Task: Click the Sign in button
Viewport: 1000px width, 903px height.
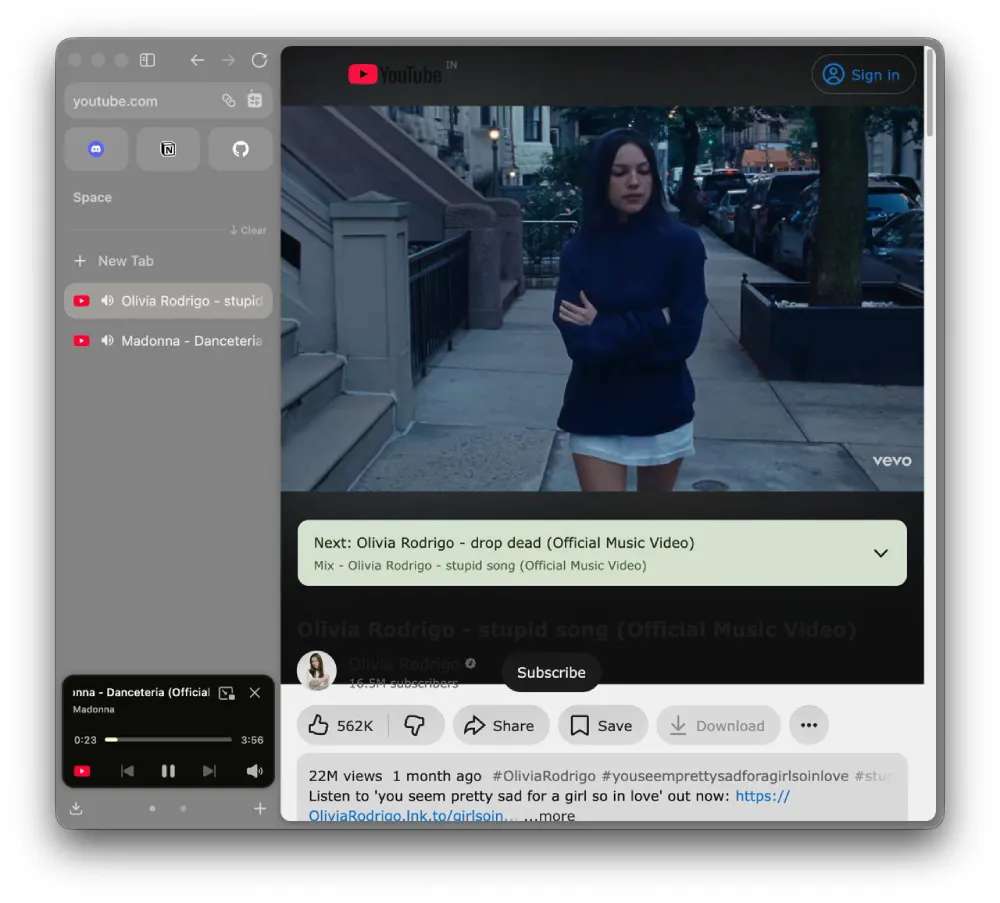Action: coord(864,75)
